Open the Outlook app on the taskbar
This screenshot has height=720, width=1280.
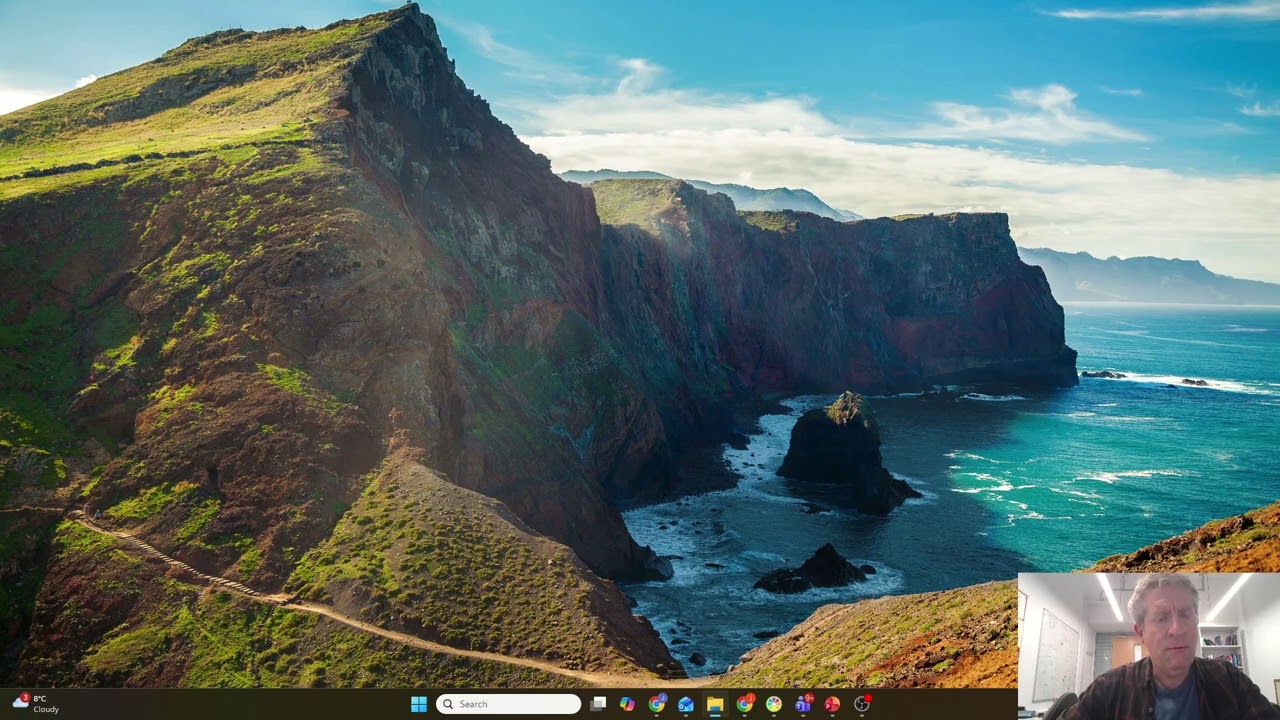(686, 704)
